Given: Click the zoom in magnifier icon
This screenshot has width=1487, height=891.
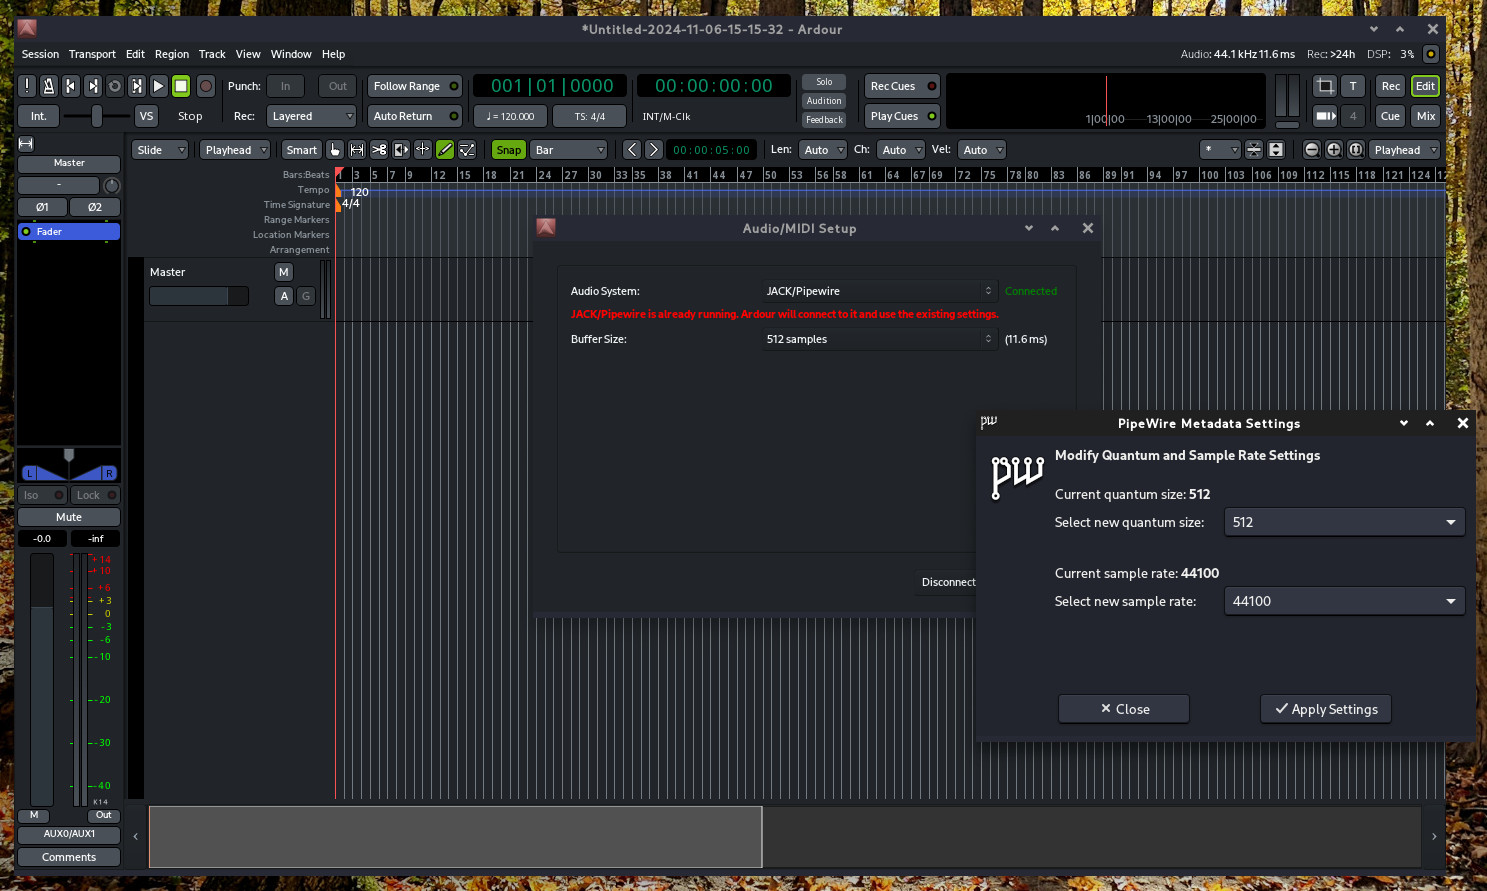Looking at the screenshot, I should coord(1334,150).
